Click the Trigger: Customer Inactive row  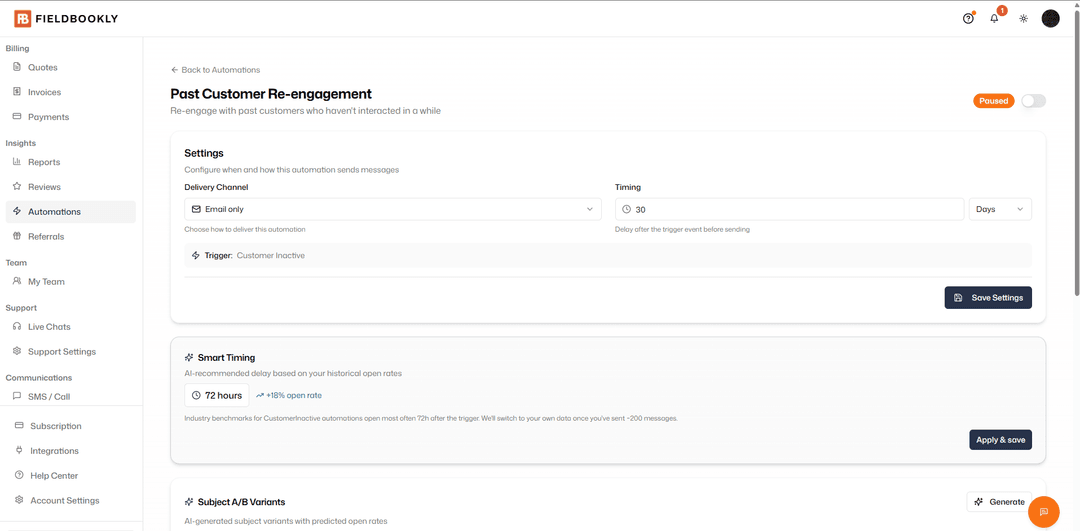point(608,256)
